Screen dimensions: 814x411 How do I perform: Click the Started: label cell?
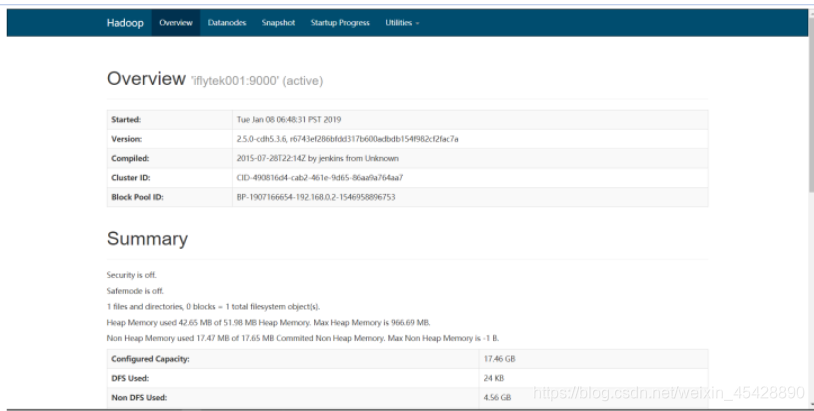point(170,120)
